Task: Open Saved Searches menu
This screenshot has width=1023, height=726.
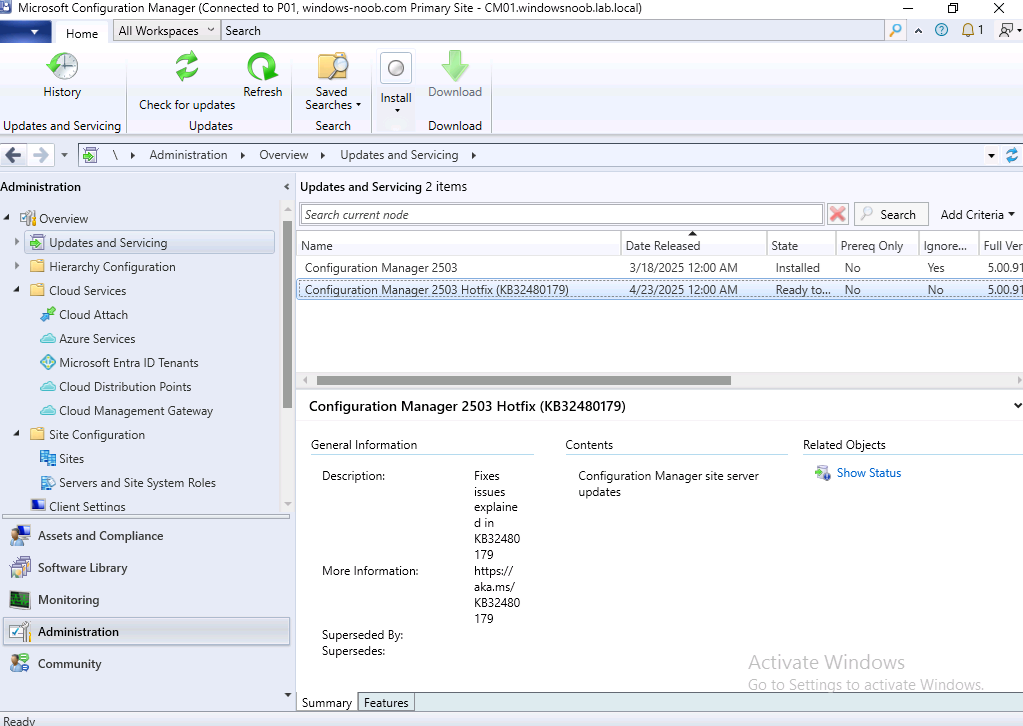Action: point(332,82)
